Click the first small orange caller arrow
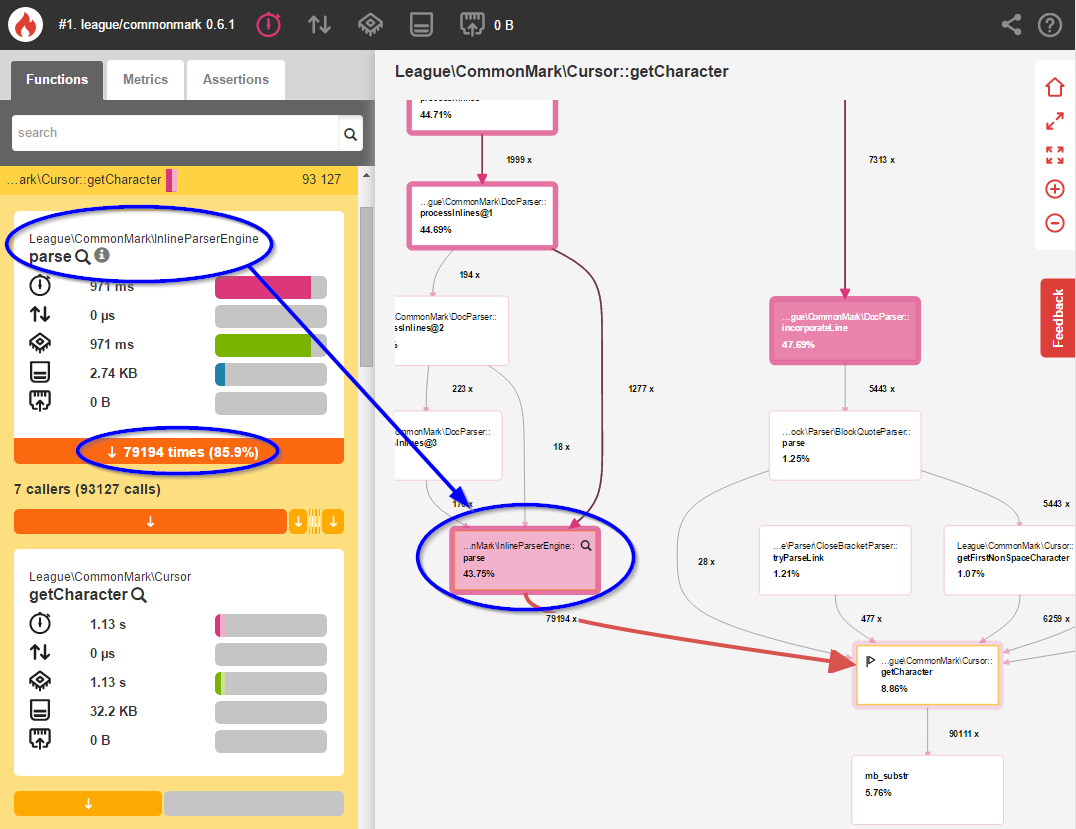Screen dimensions: 1076x829 (x=298, y=522)
